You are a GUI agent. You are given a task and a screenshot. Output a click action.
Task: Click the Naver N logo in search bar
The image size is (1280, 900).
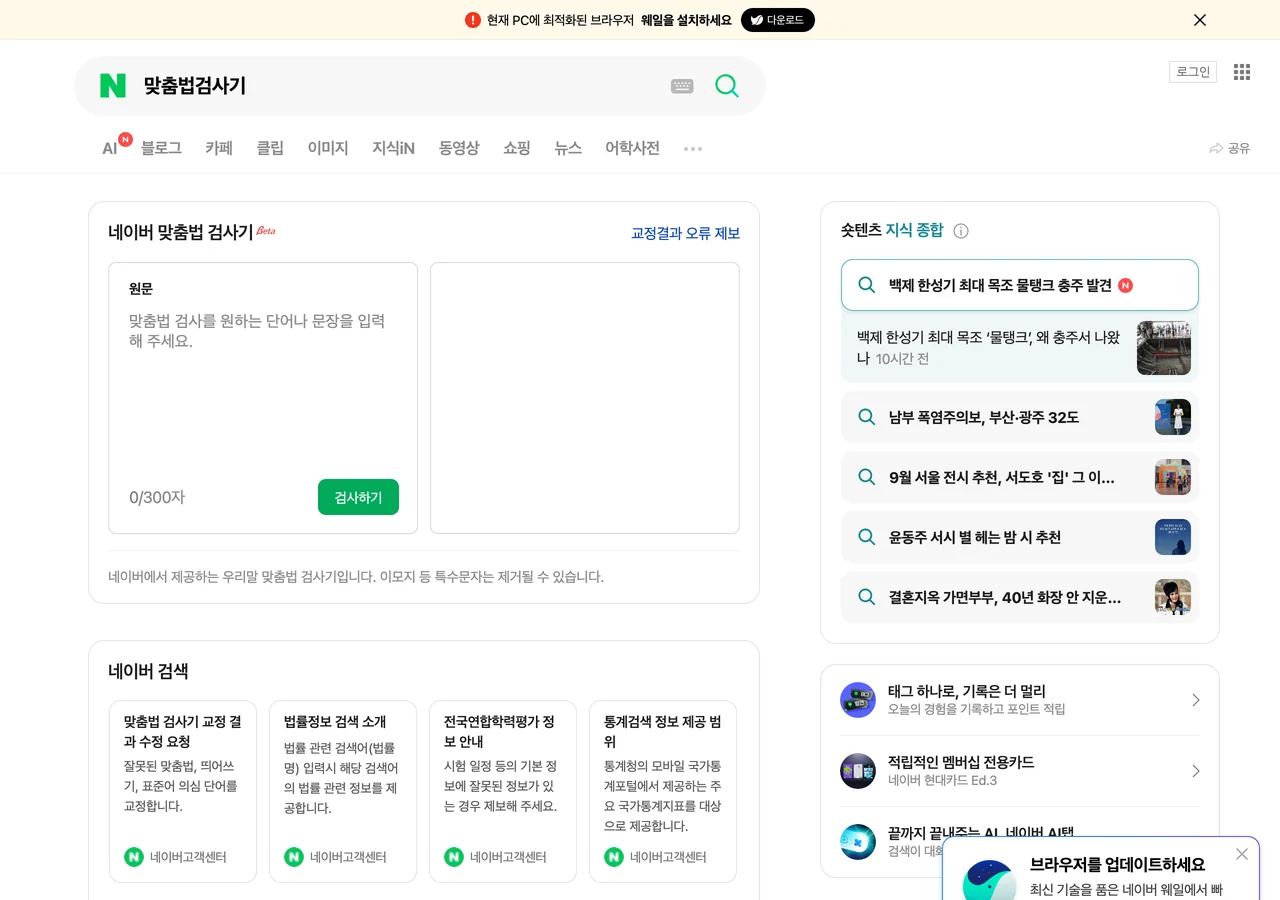113,86
